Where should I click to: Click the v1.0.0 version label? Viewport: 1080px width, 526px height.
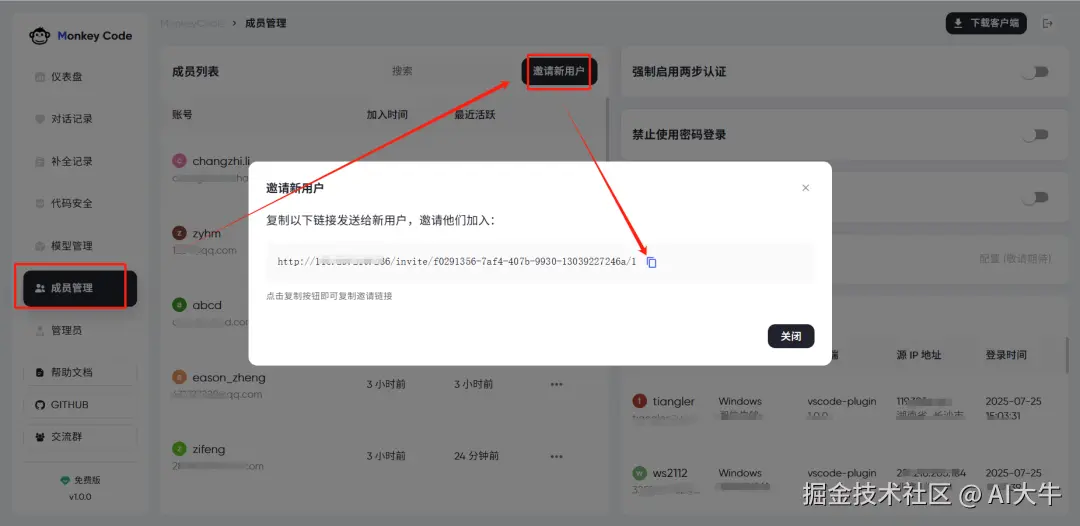(80, 496)
